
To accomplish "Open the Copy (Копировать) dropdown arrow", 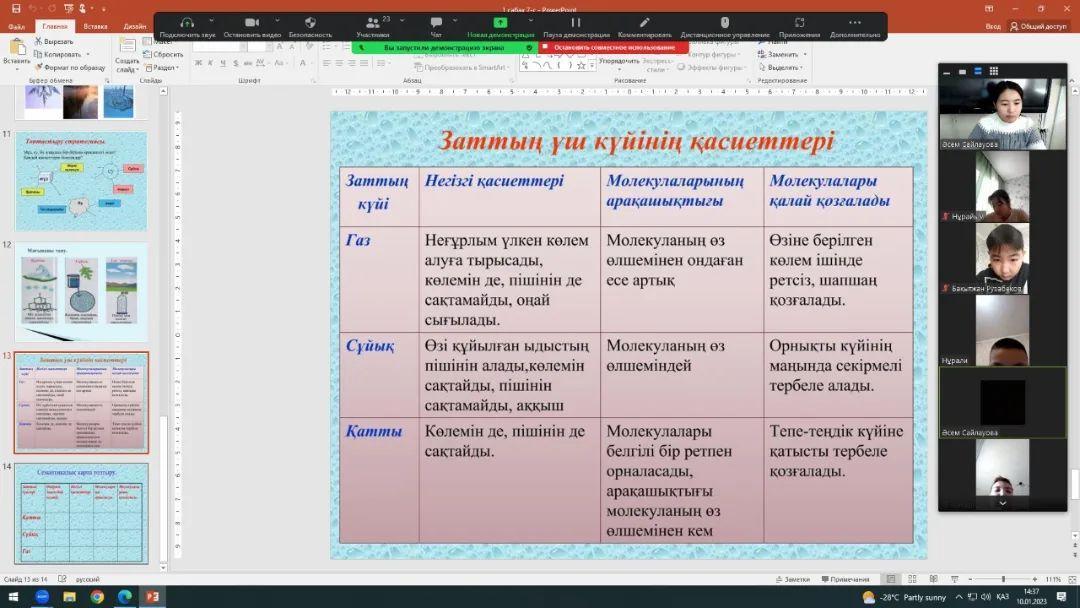I will (88, 54).
